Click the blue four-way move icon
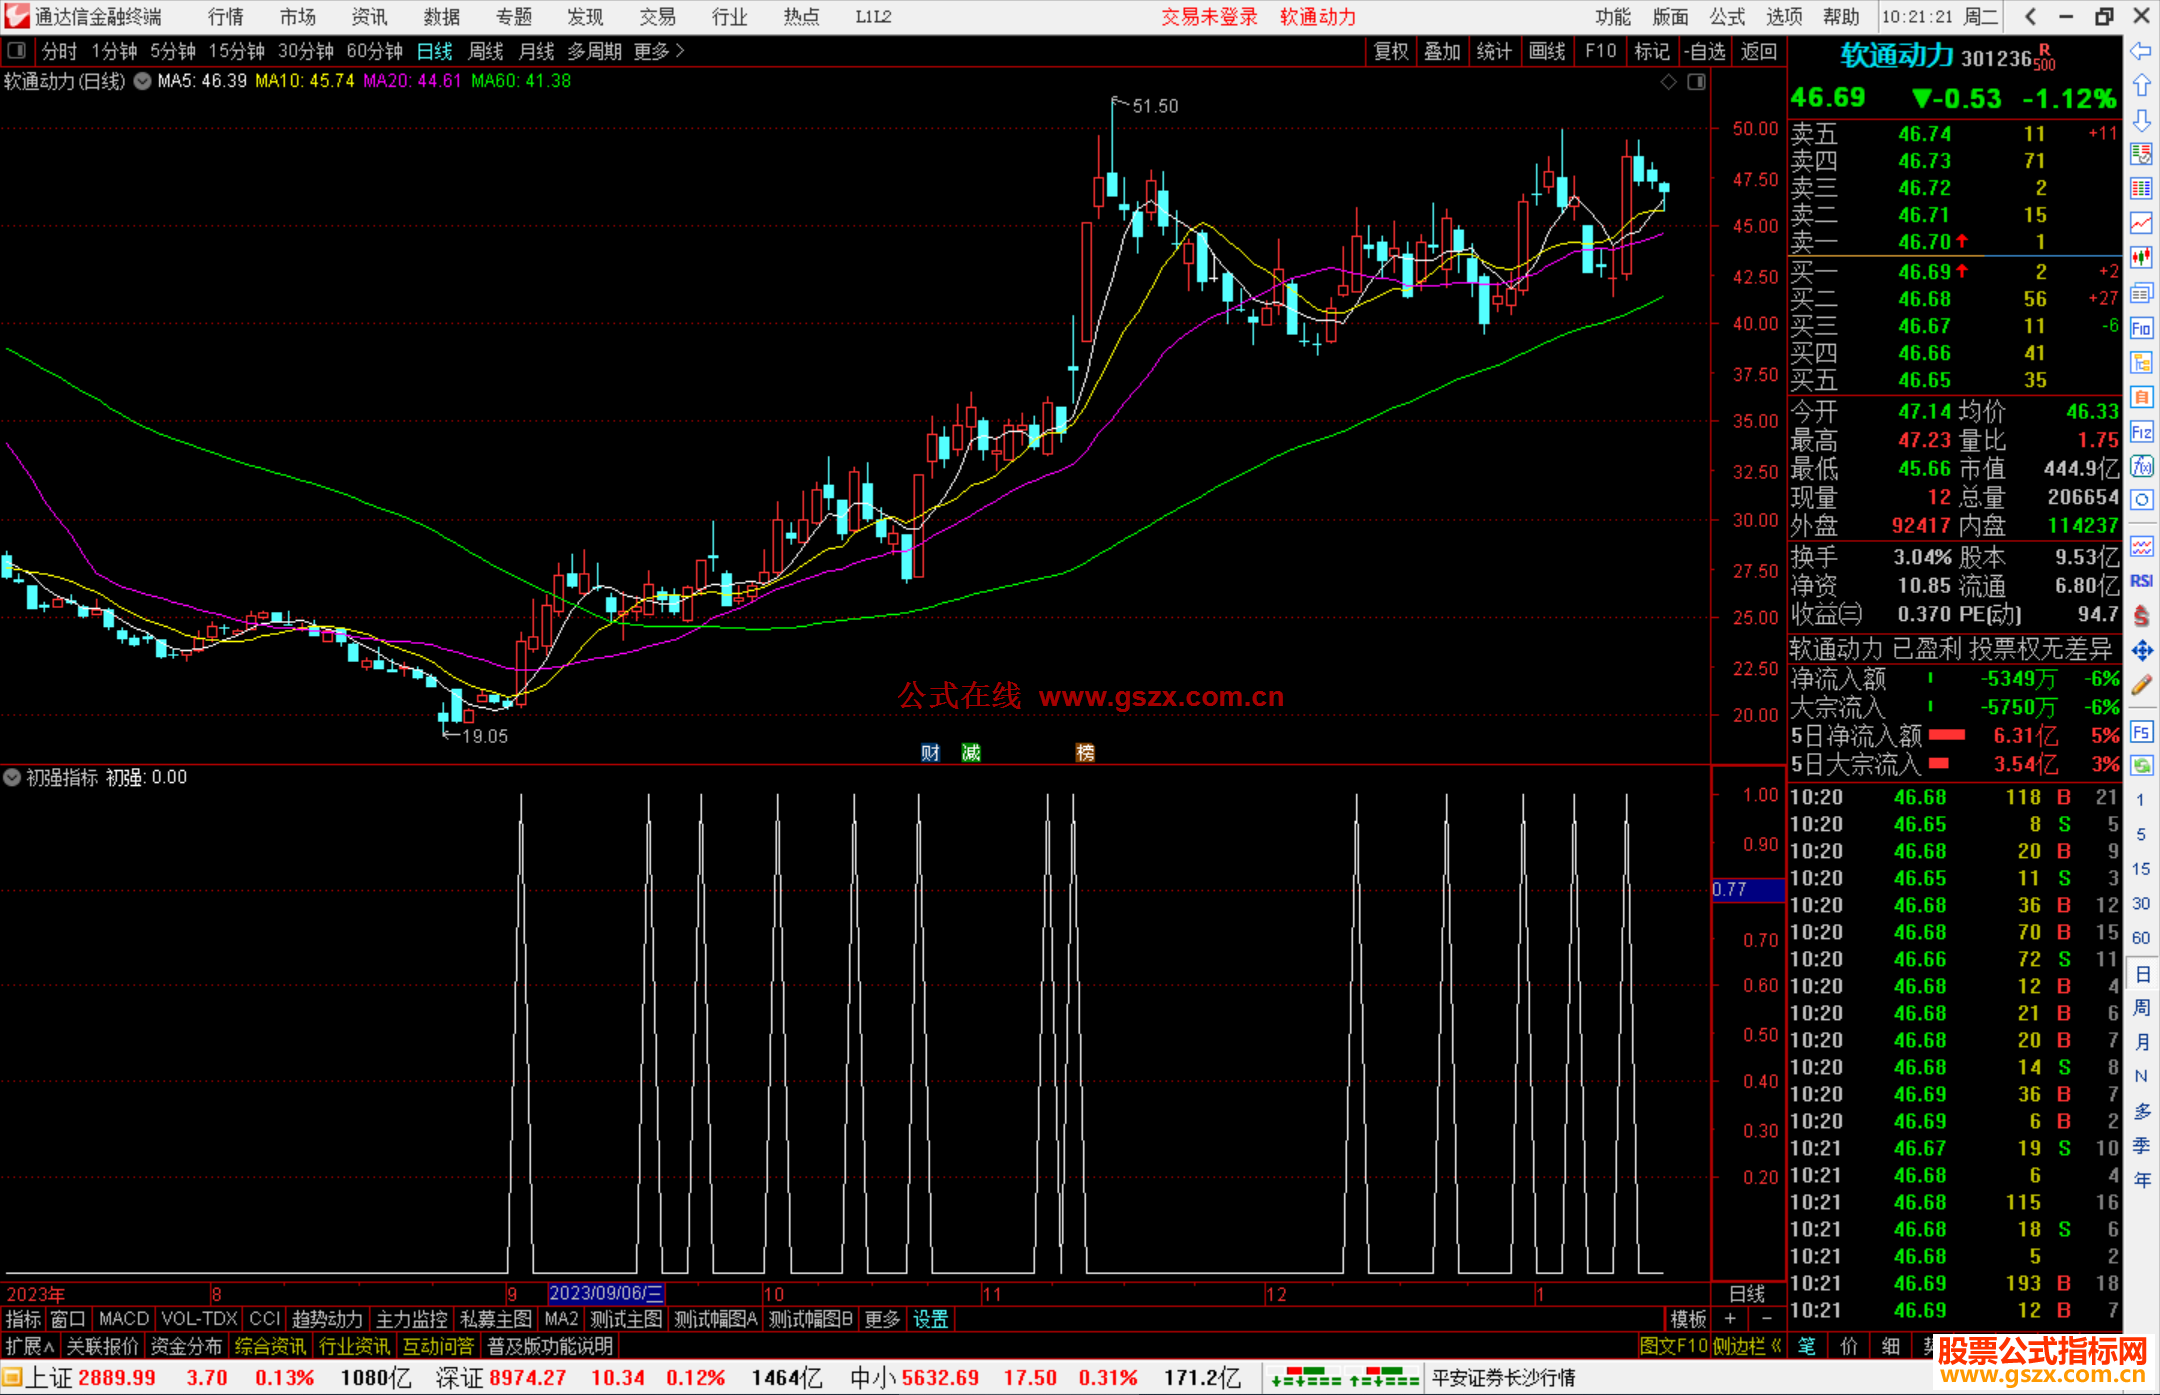The width and height of the screenshot is (2160, 1395). pos(2141,651)
